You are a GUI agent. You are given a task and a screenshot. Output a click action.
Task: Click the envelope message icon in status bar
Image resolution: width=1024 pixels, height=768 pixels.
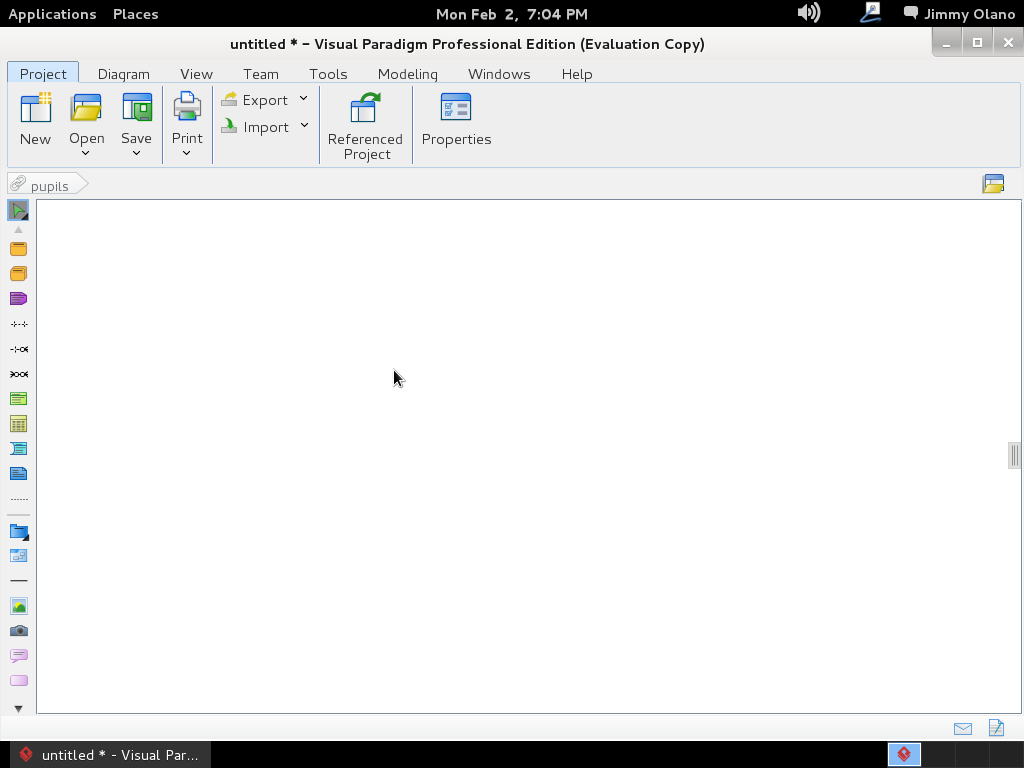[x=962, y=729]
